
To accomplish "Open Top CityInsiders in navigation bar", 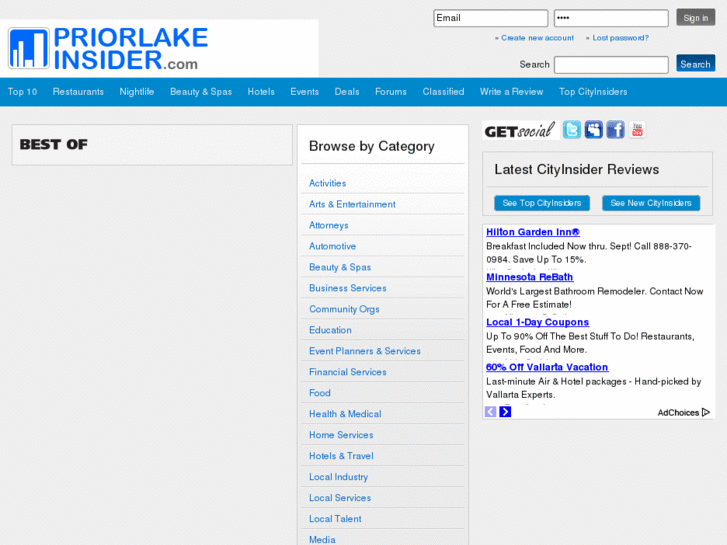I will pos(593,92).
